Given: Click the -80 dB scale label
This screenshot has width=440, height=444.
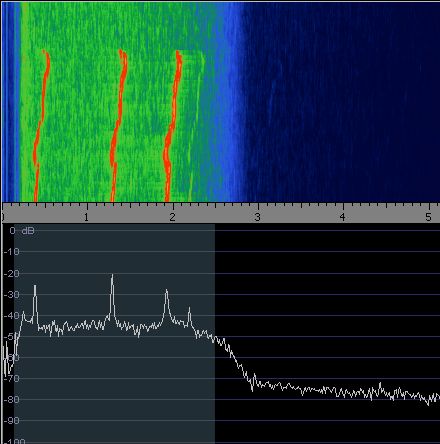Looking at the screenshot, I should coord(11,399).
